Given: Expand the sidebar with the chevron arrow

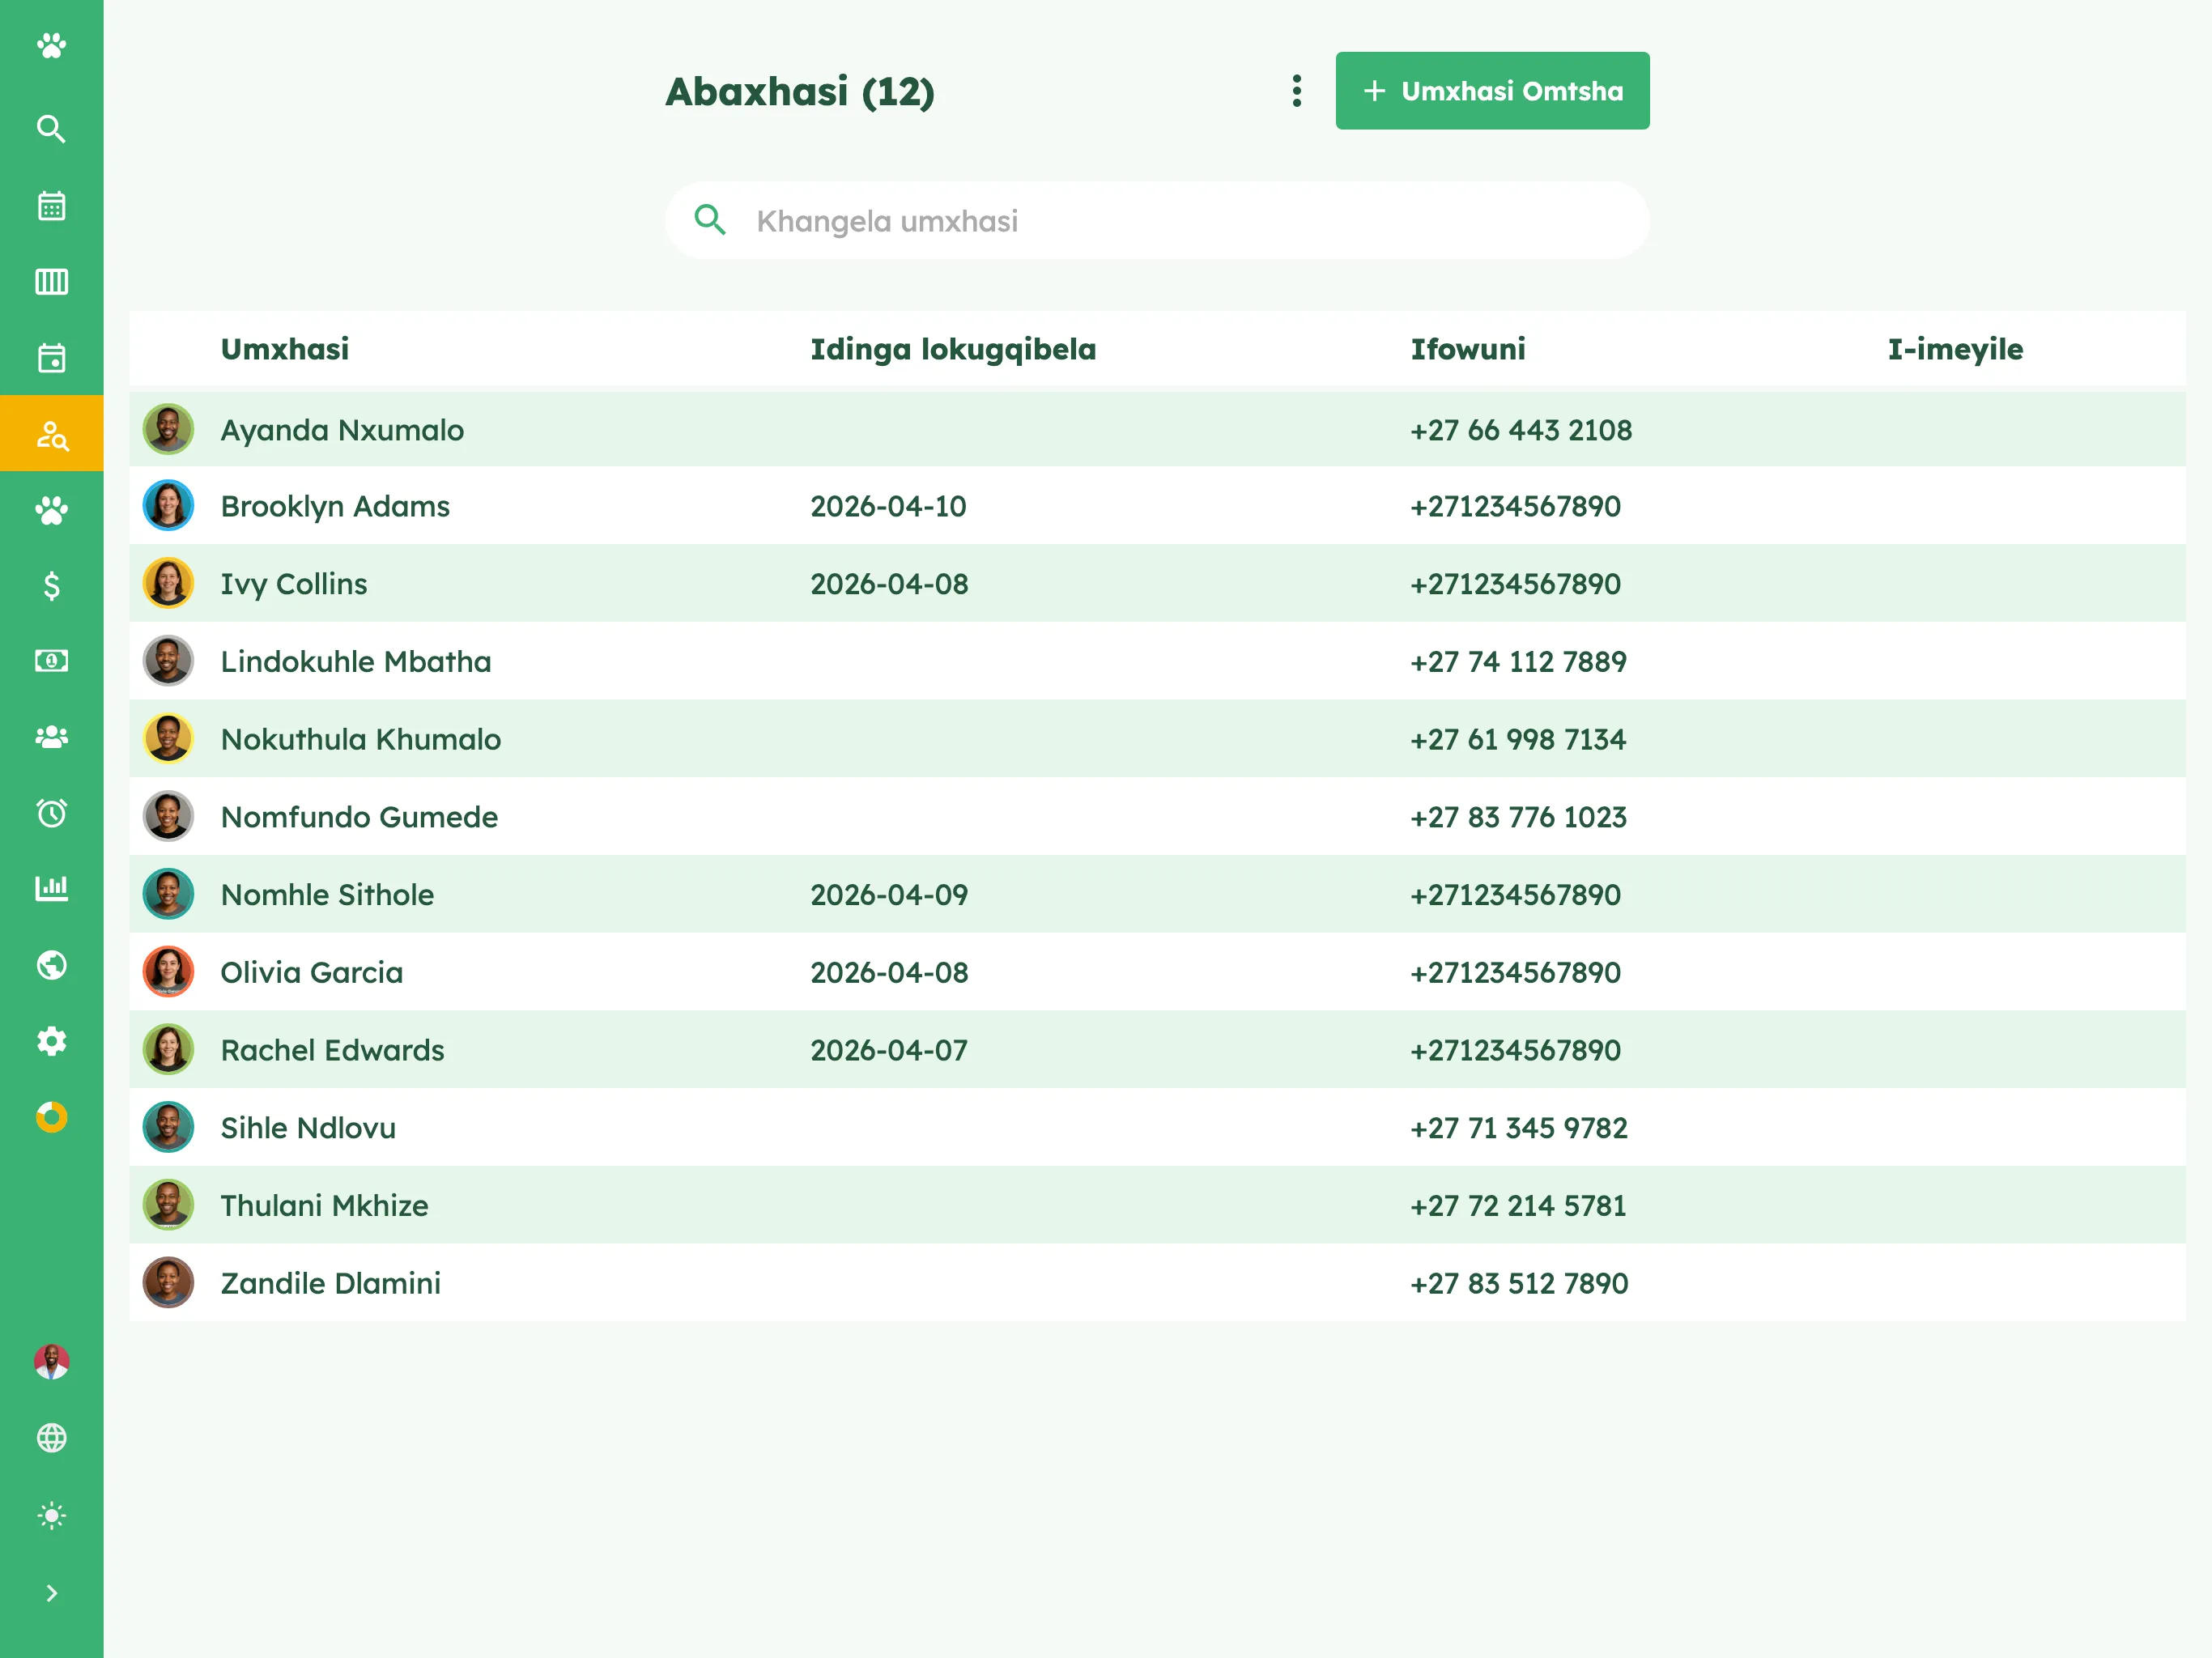Looking at the screenshot, I should (51, 1593).
